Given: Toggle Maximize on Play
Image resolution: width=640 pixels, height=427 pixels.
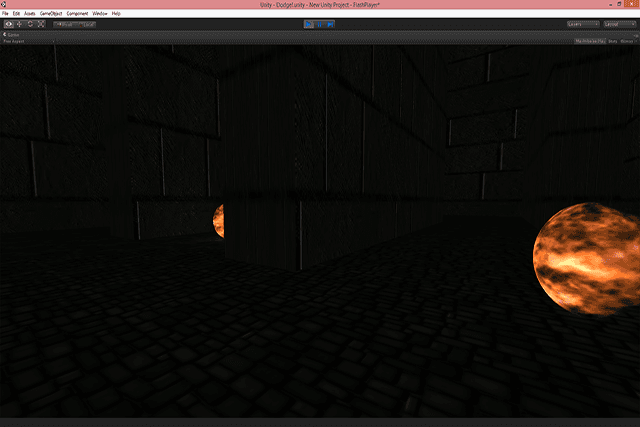Looking at the screenshot, I should [589, 42].
